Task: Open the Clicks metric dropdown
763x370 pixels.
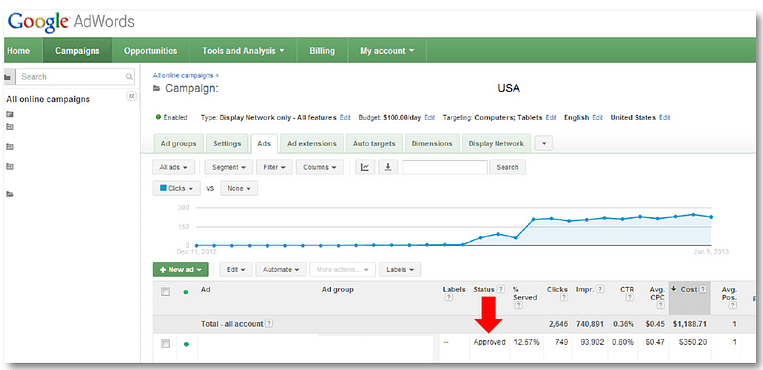Action: coord(177,188)
